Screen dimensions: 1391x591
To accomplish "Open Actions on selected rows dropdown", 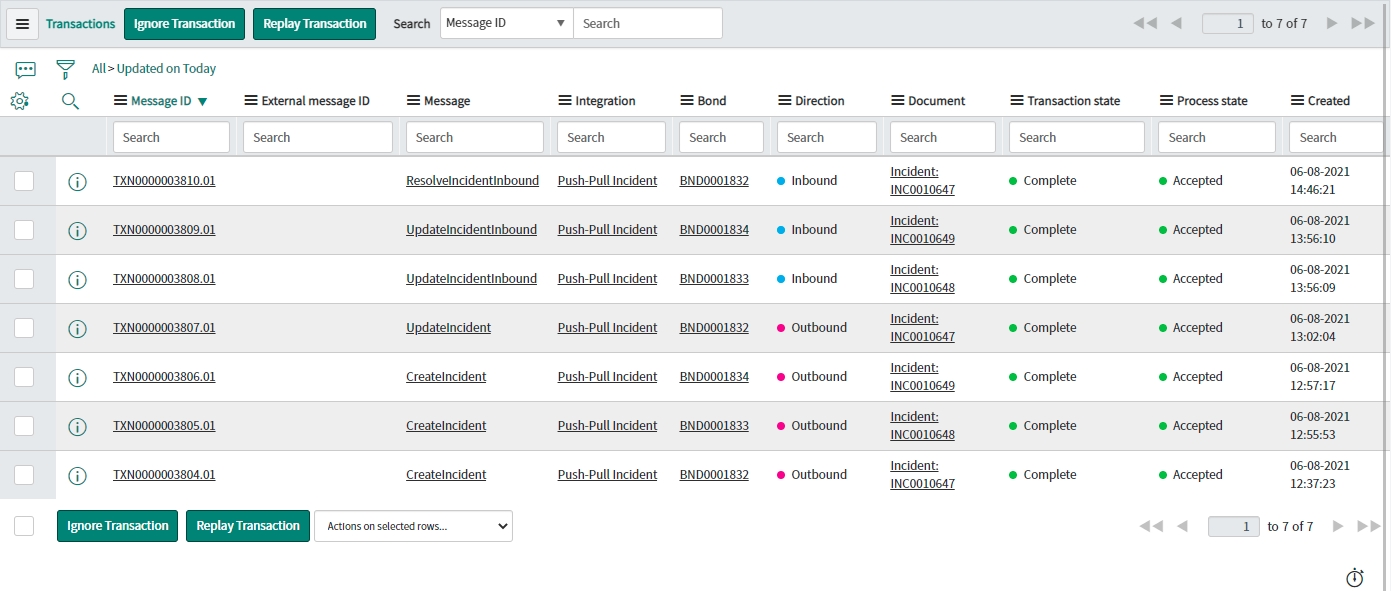I will tap(413, 526).
